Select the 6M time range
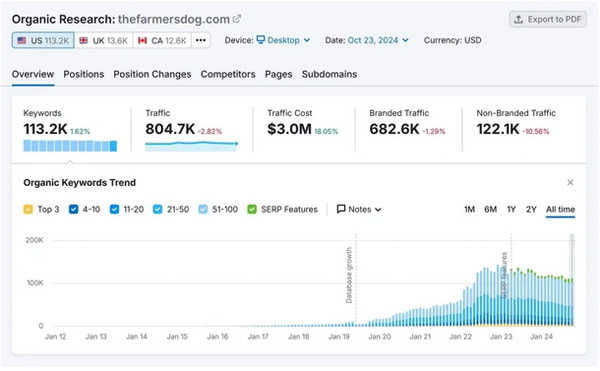This screenshot has width=600, height=371. 491,209
